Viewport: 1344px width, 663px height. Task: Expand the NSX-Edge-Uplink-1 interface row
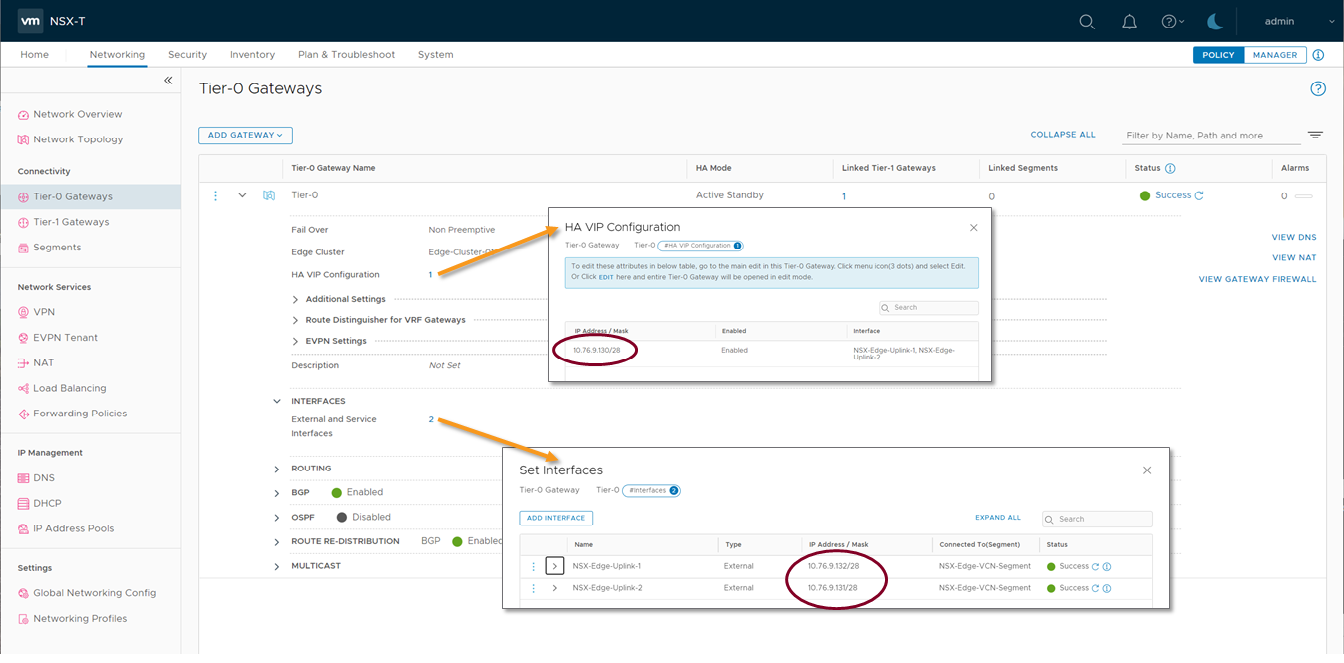pos(555,566)
